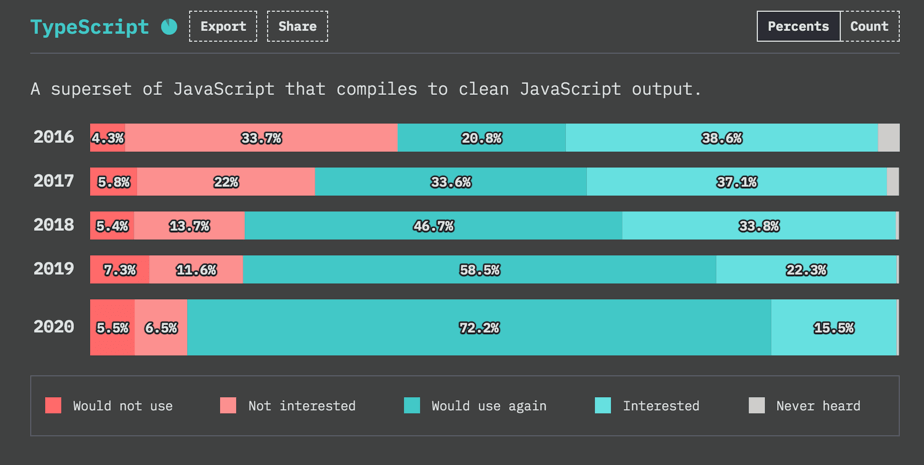Click the 2020 Would use again 72.2% segment
This screenshot has width=924, height=465.
coord(478,327)
